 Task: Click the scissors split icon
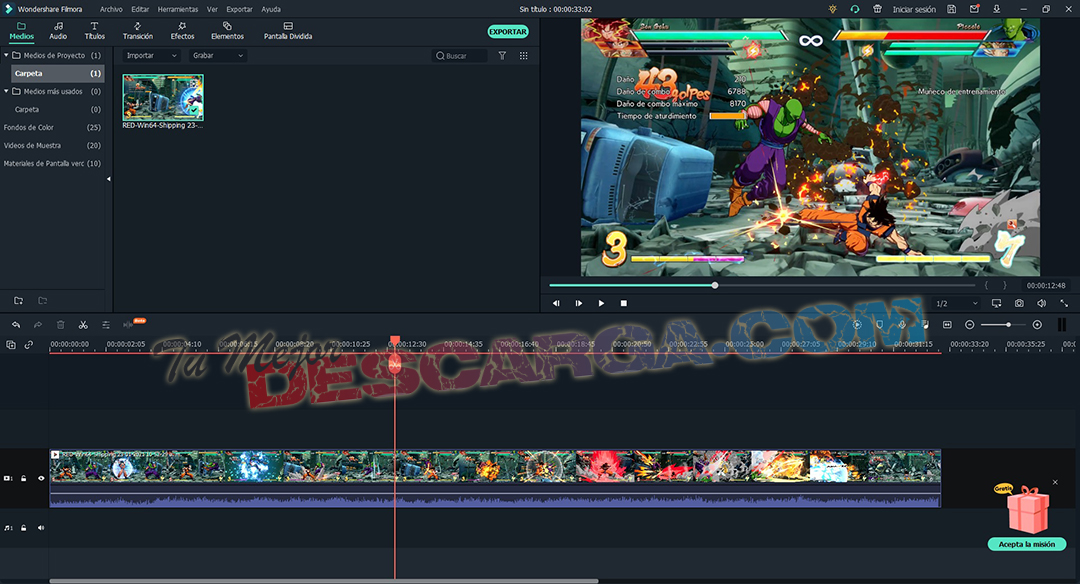point(83,324)
